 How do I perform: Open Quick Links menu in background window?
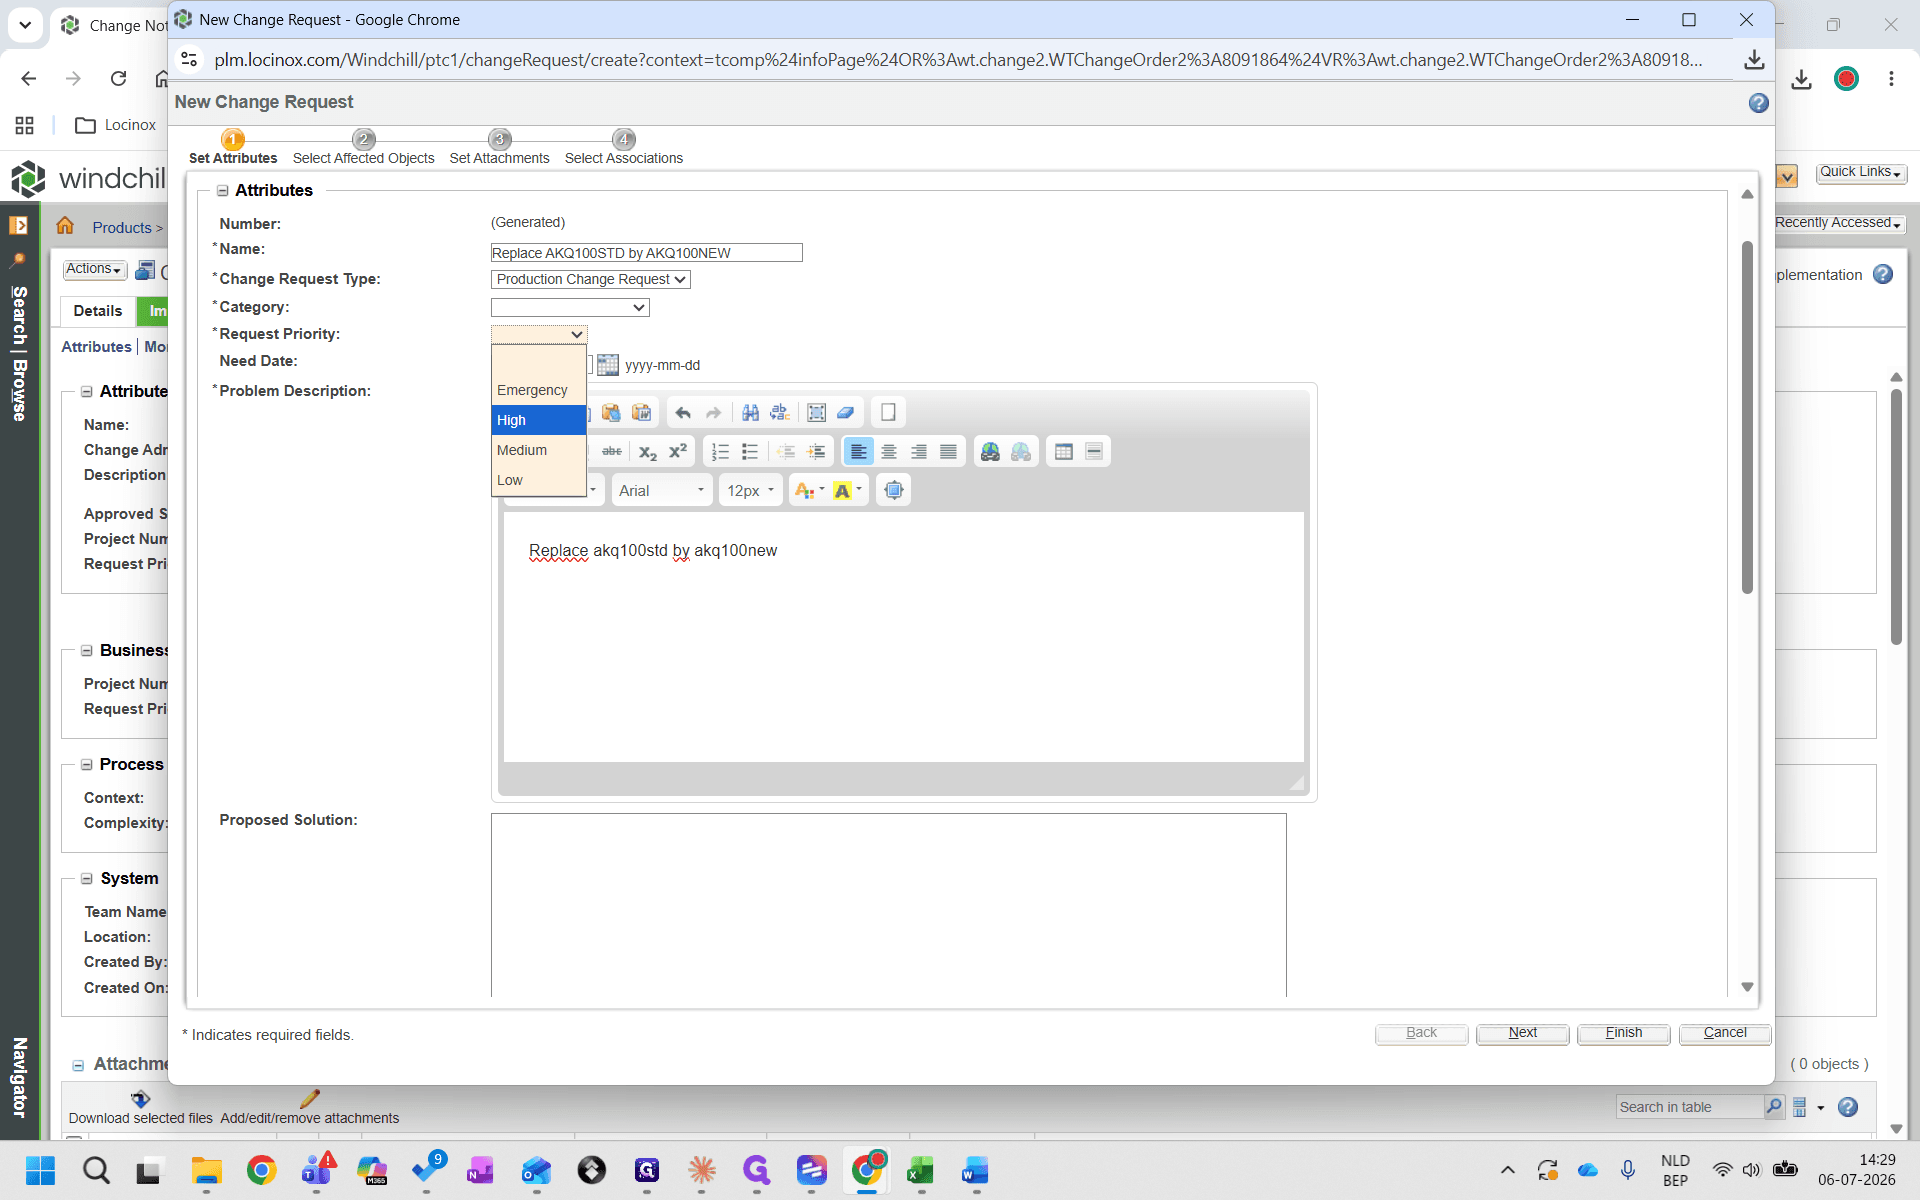click(x=1861, y=172)
